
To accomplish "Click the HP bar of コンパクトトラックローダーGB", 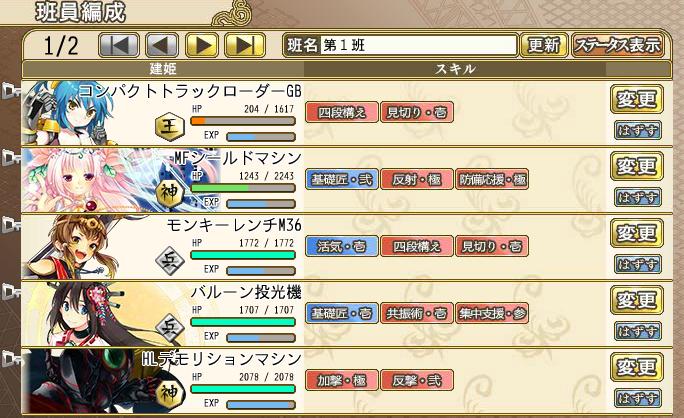I will (x=243, y=121).
